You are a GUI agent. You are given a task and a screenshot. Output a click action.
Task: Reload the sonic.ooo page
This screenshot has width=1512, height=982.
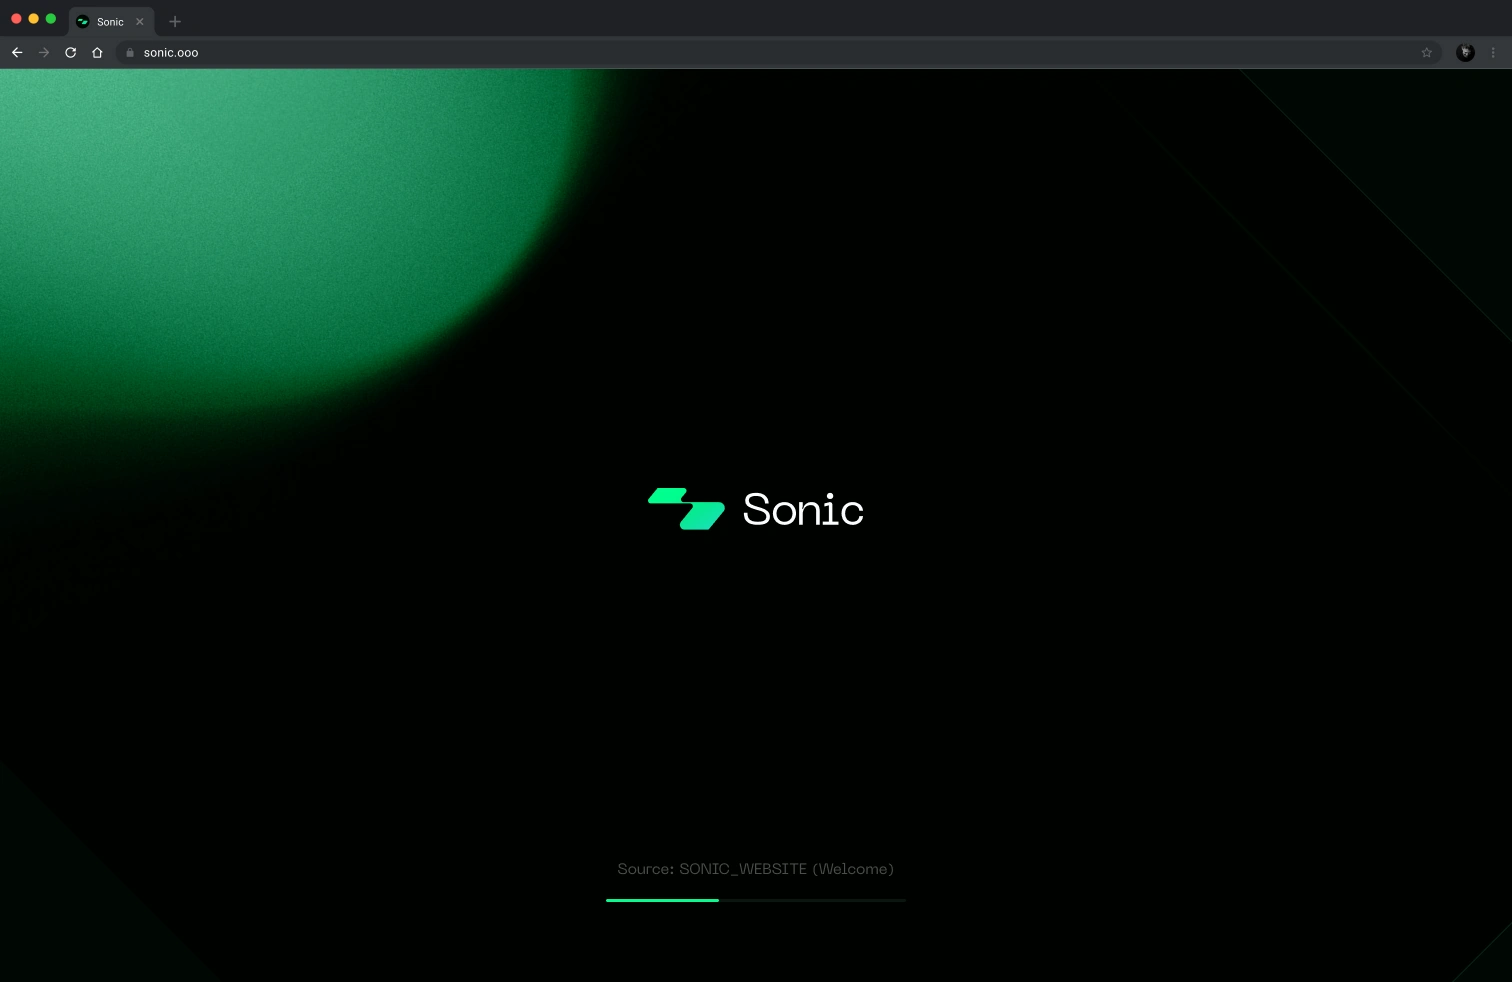[x=71, y=53]
